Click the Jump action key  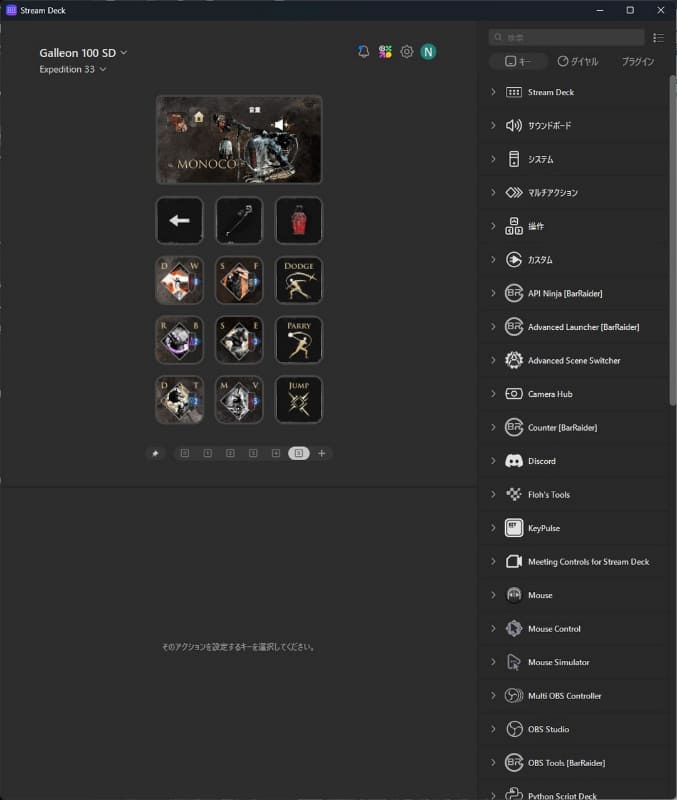point(299,399)
